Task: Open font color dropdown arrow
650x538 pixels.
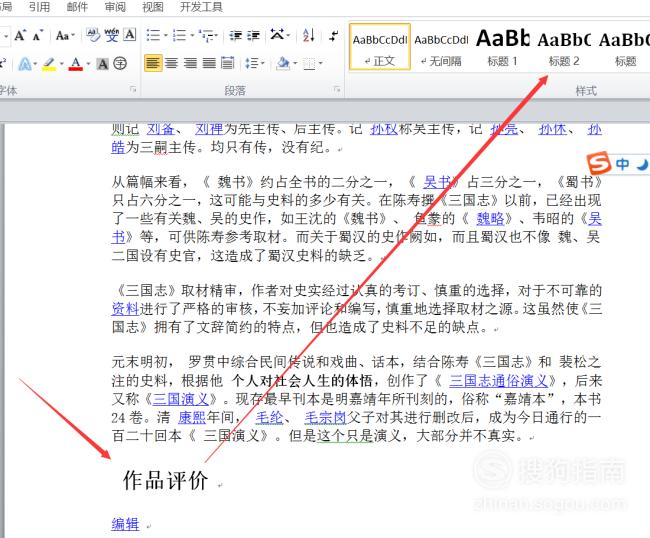Action: click(88, 64)
